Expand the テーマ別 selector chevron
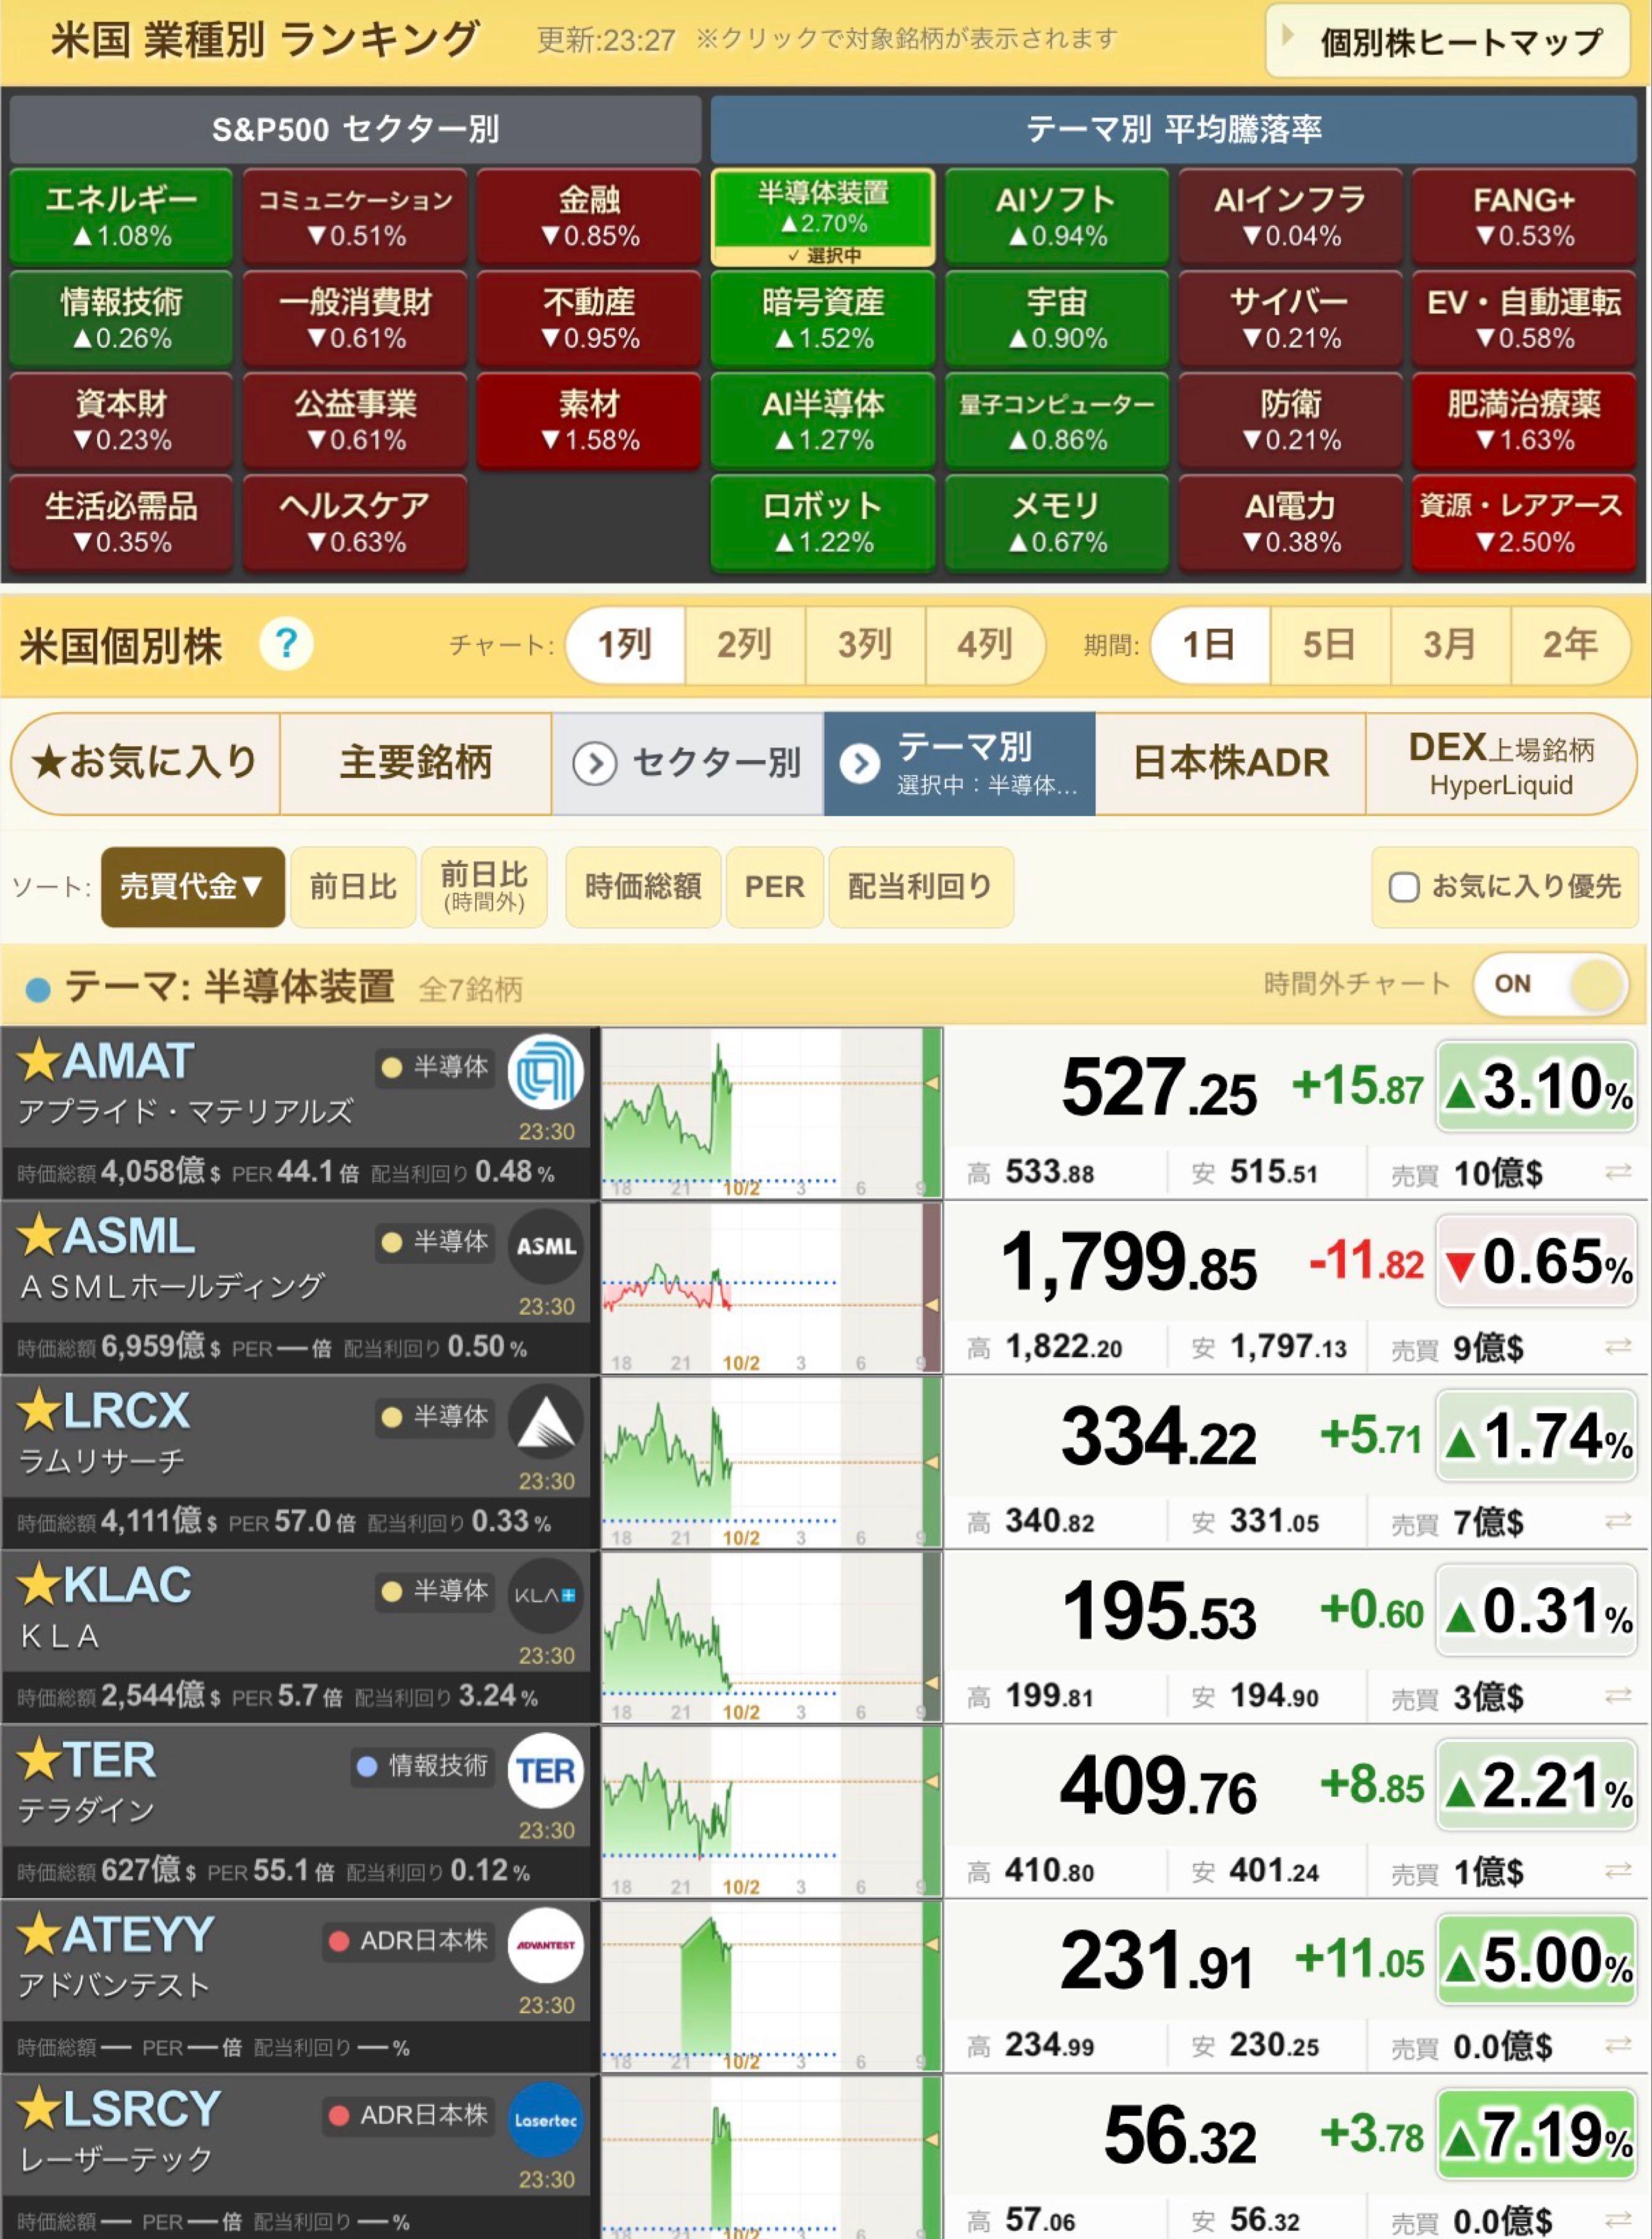 click(x=860, y=764)
